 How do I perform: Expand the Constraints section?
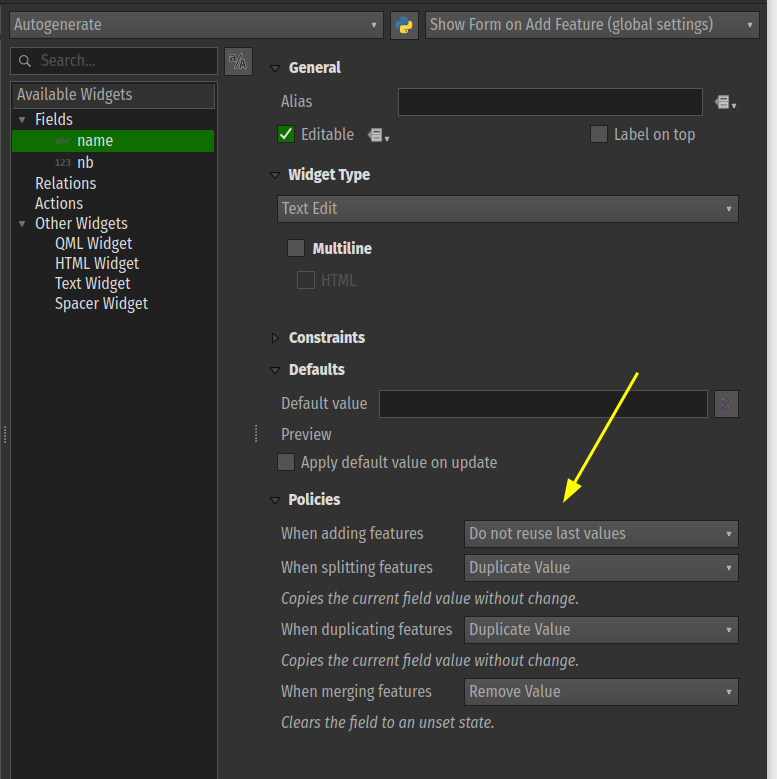coord(276,338)
